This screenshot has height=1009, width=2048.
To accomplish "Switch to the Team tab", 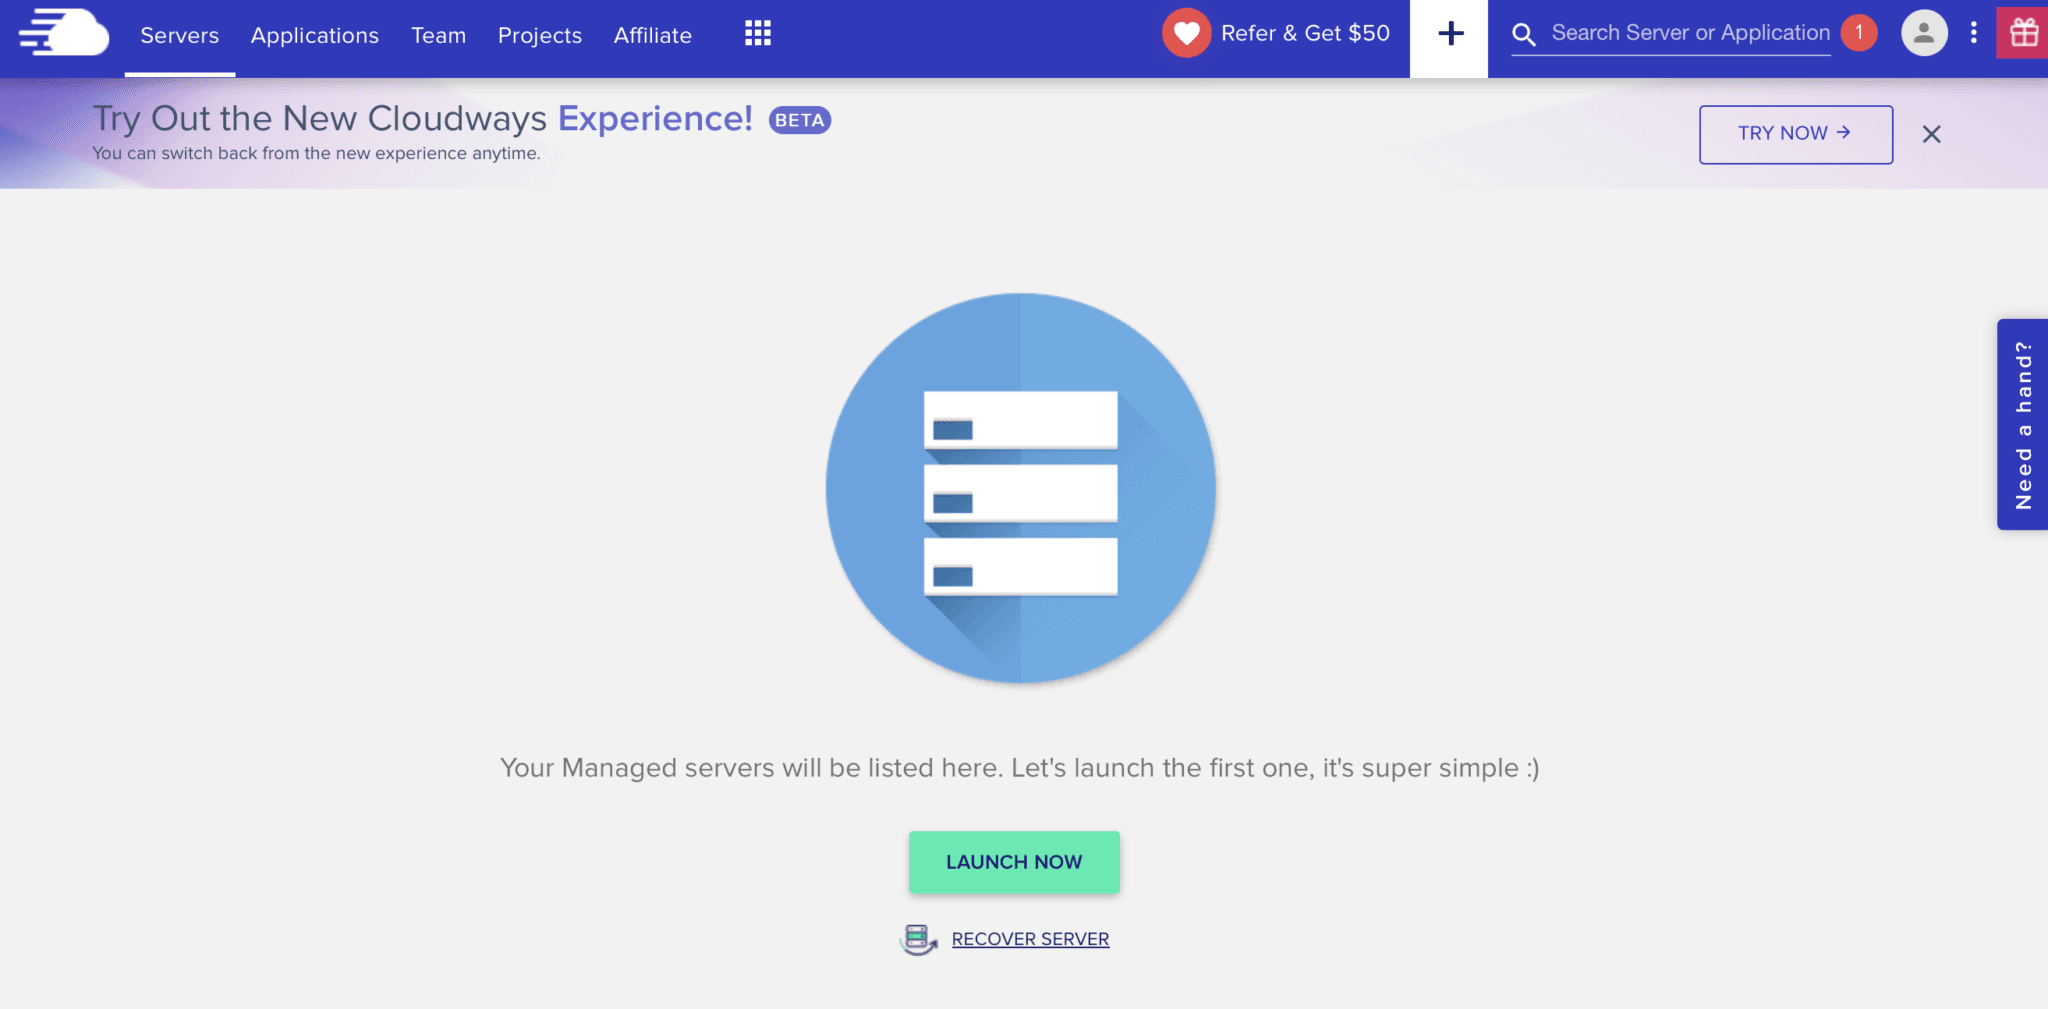I will (438, 35).
